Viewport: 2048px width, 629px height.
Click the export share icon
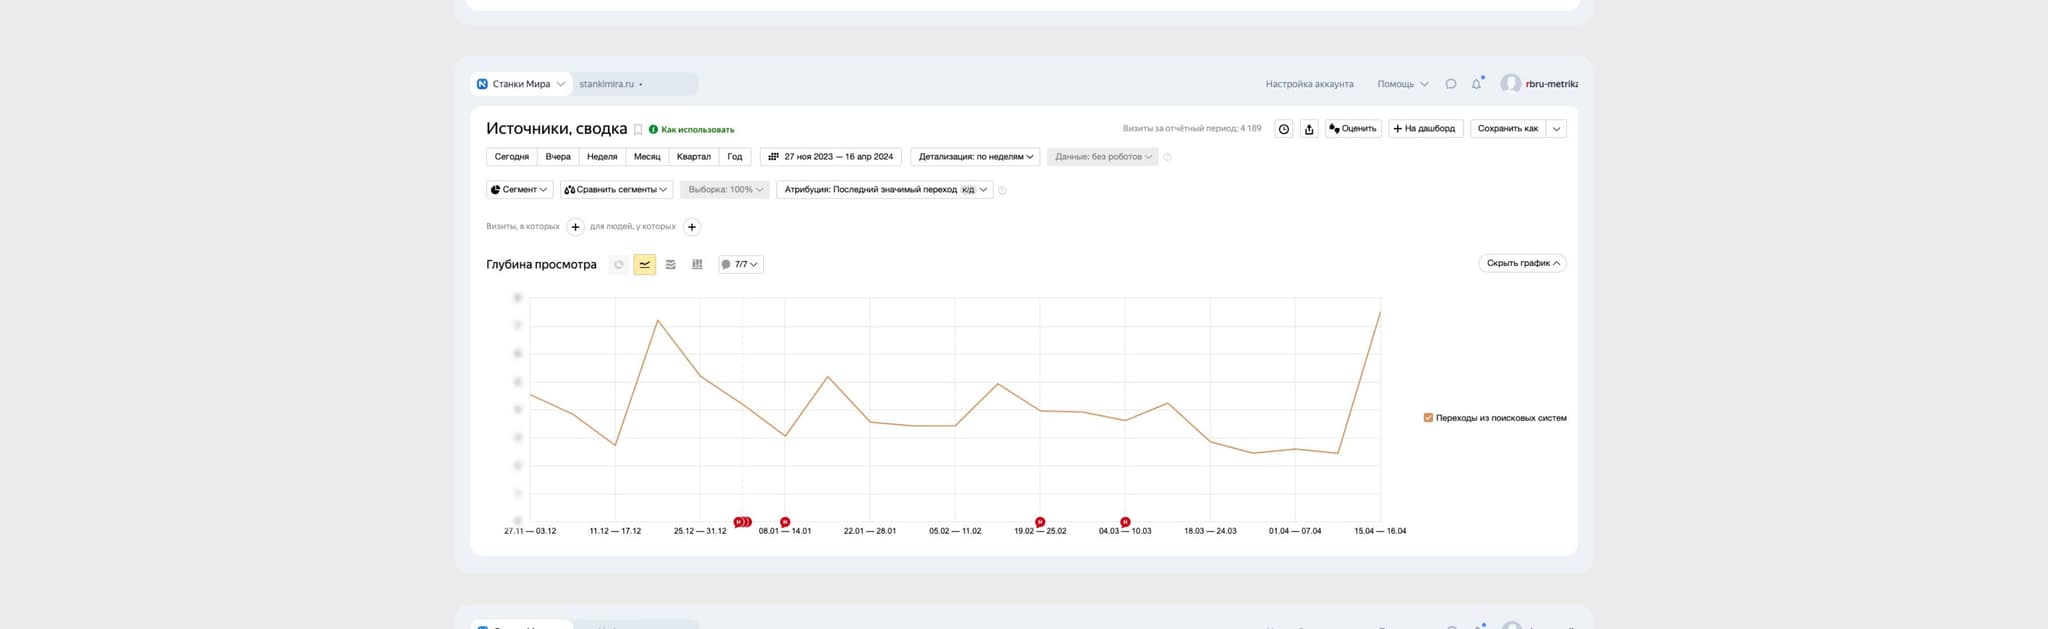point(1309,129)
